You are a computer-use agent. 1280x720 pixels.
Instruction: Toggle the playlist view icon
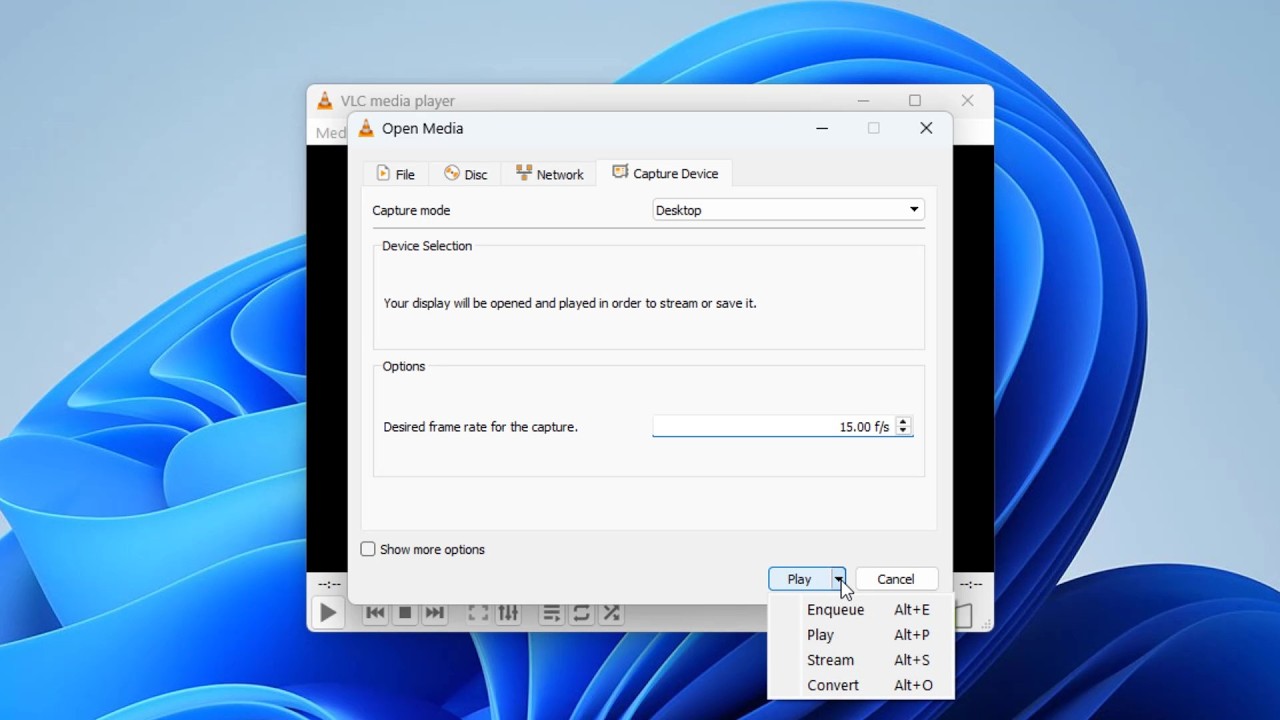[x=551, y=613]
